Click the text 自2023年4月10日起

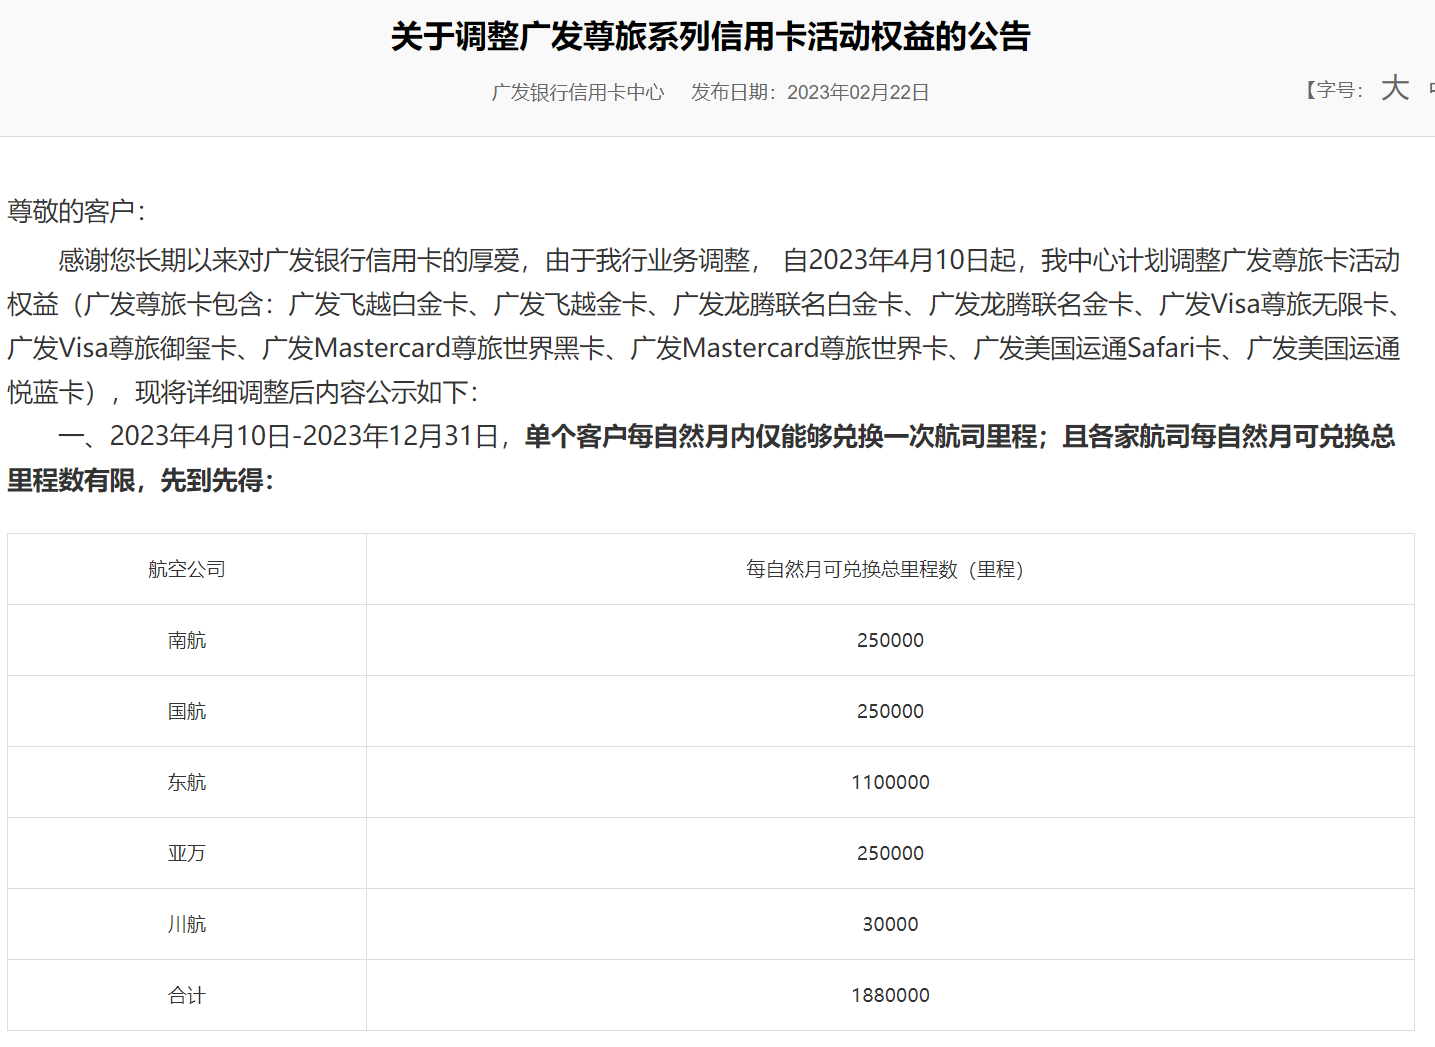(899, 261)
